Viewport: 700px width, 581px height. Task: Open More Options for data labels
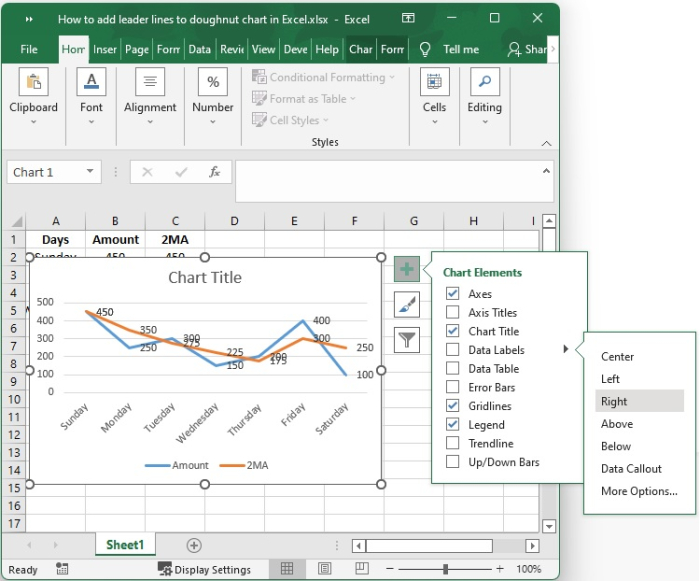coord(639,491)
